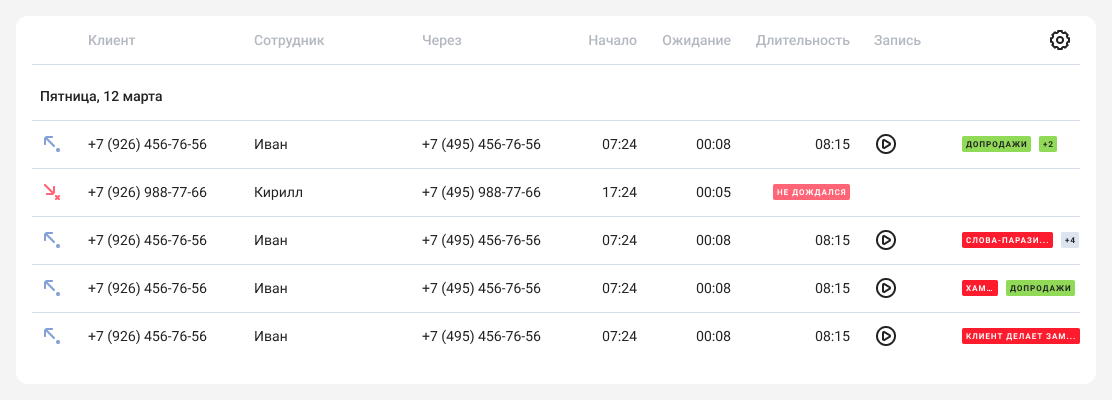Click the Клиент column header
The width and height of the screenshot is (1112, 400).
(111, 41)
